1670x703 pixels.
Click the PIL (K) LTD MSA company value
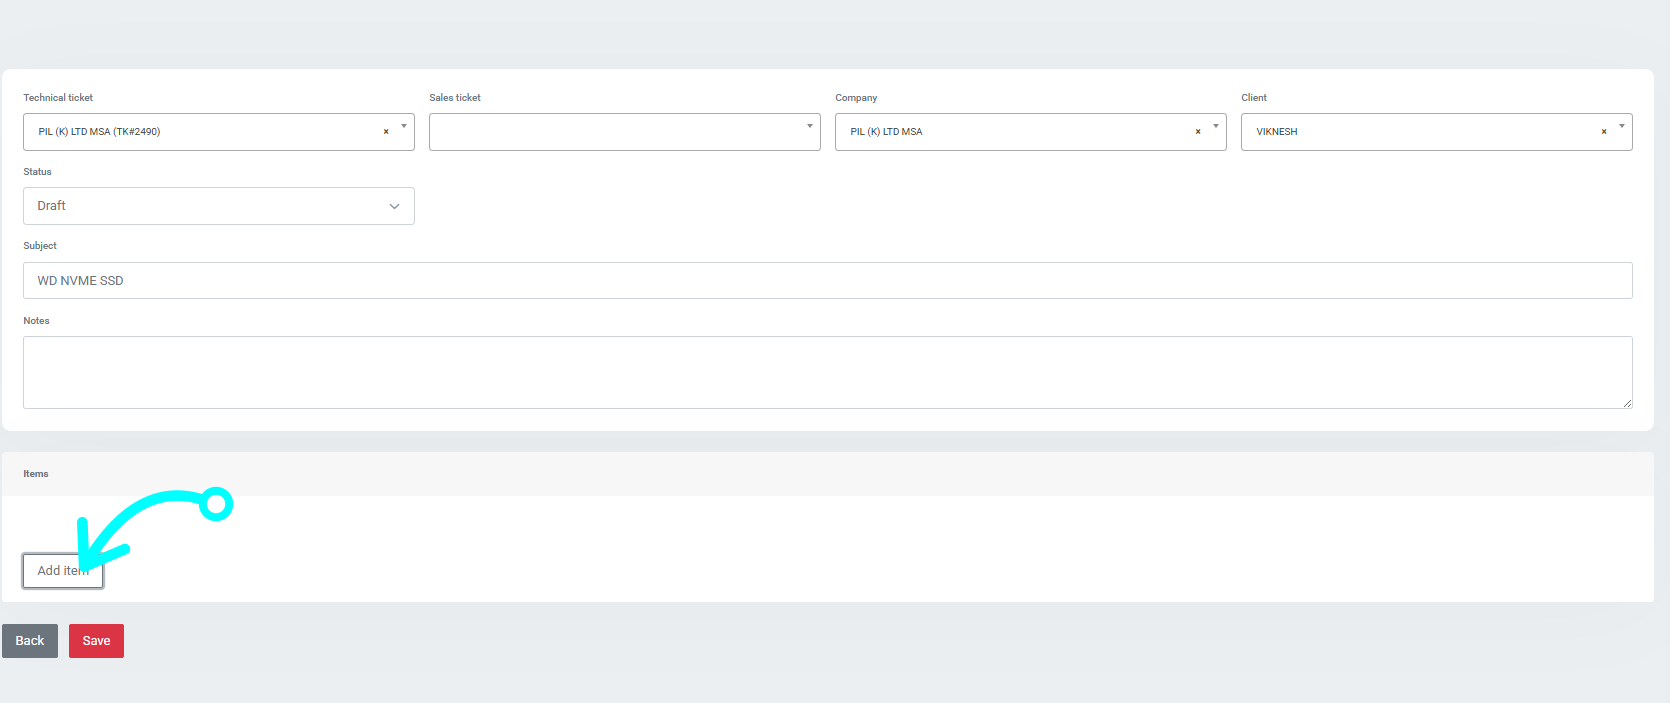coord(887,132)
